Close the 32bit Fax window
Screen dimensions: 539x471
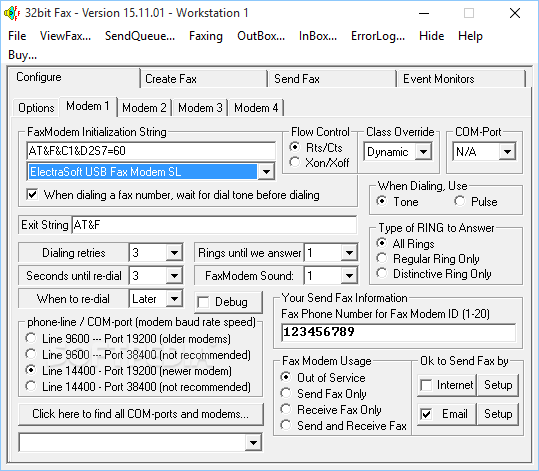(x=515, y=13)
